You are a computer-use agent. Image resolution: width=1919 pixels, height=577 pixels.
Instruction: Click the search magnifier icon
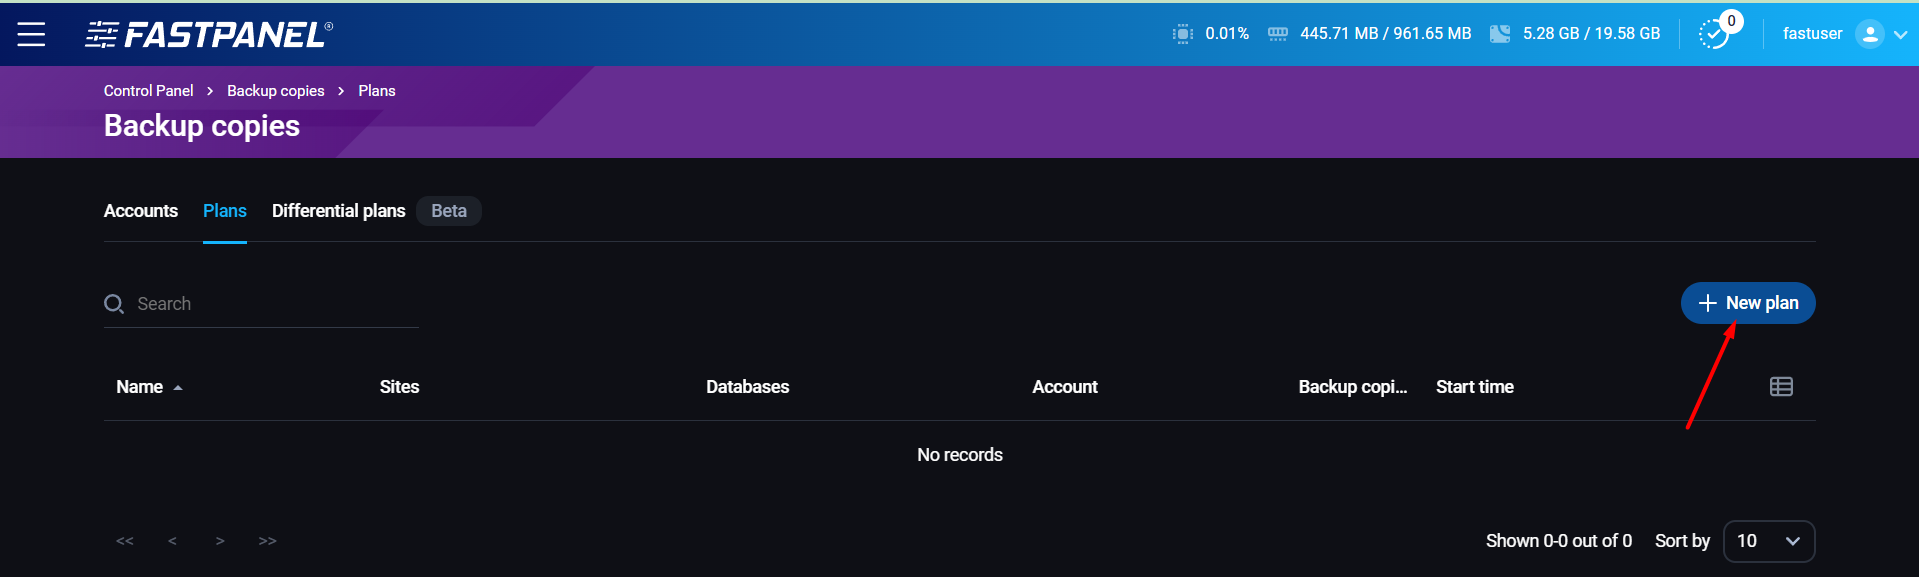114,304
